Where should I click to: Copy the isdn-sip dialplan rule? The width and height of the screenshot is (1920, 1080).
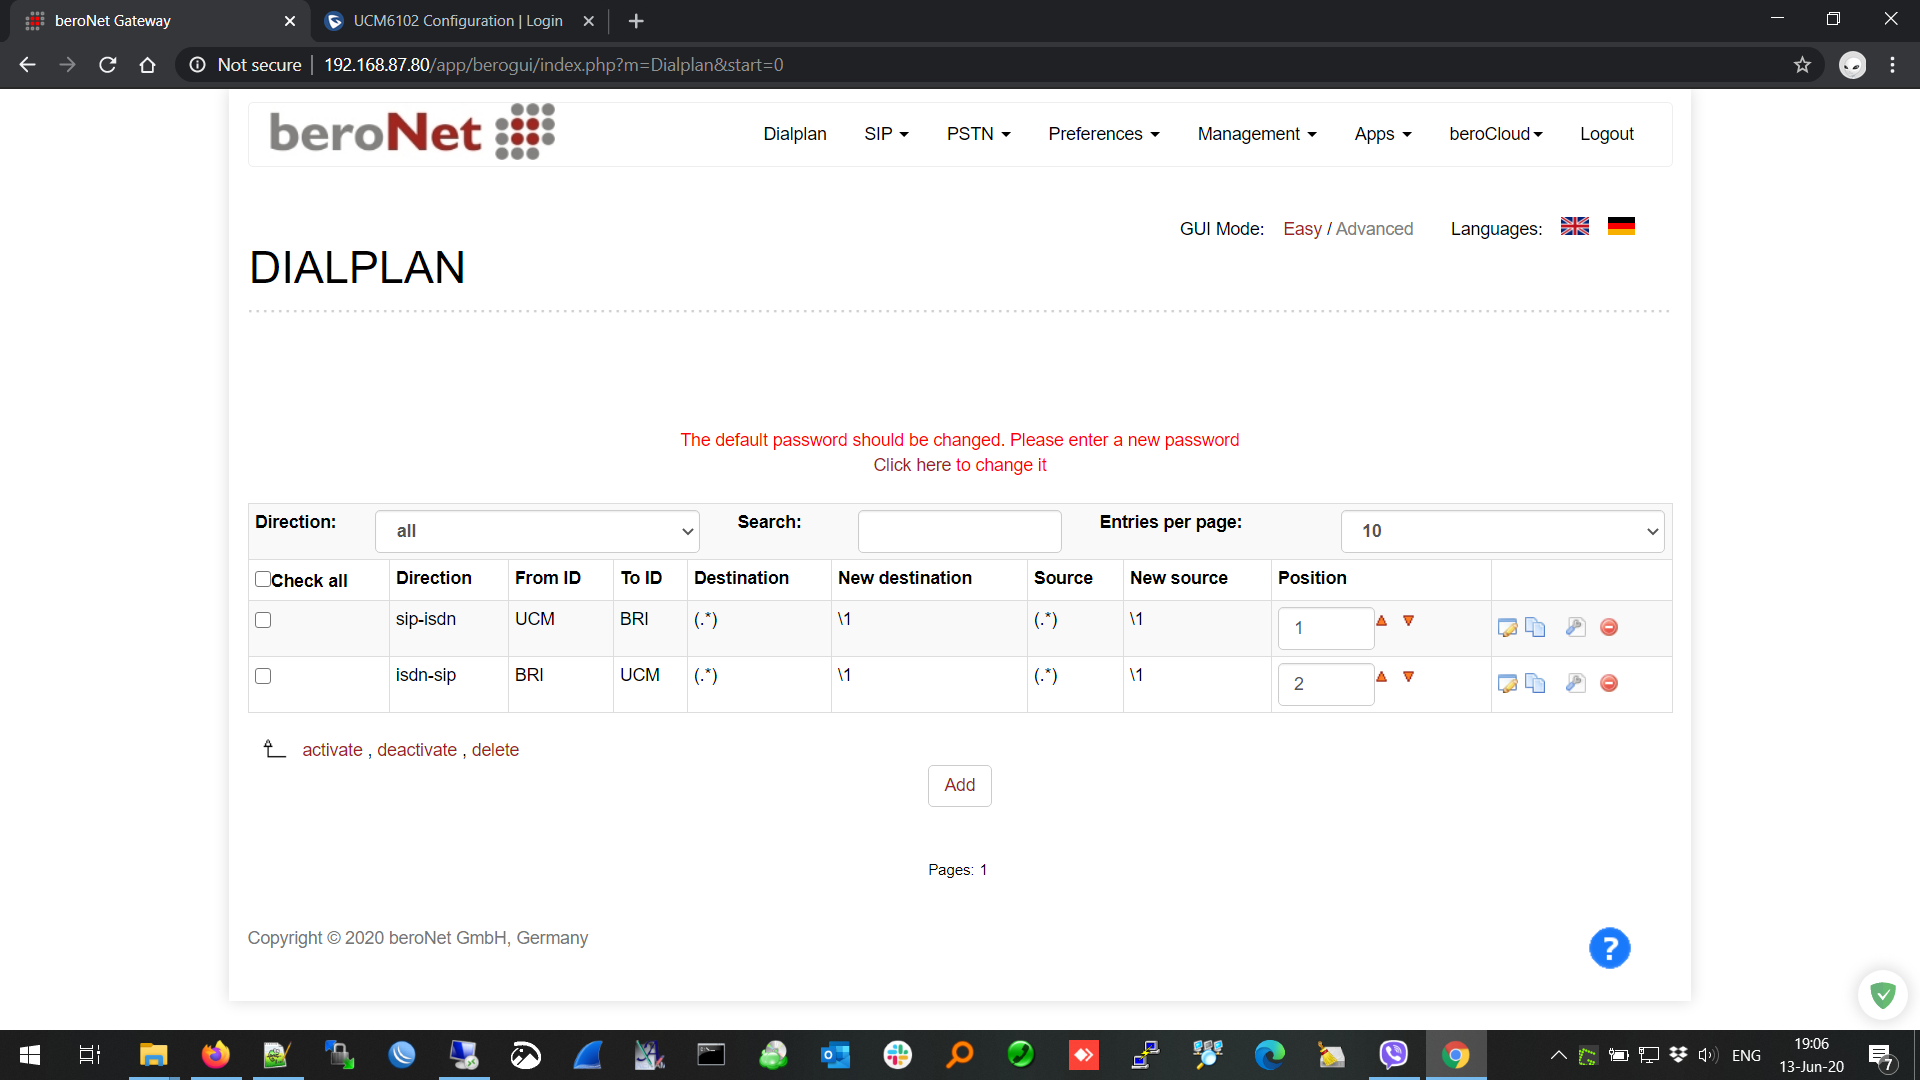pos(1535,684)
